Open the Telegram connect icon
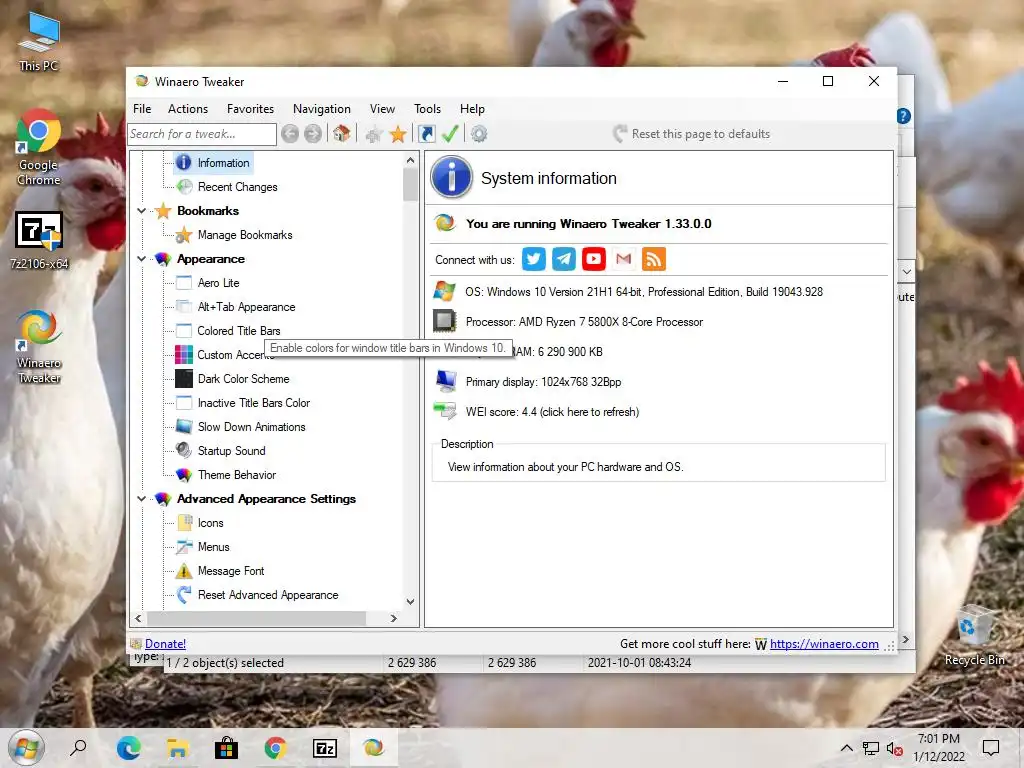This screenshot has width=1024, height=768. [564, 259]
